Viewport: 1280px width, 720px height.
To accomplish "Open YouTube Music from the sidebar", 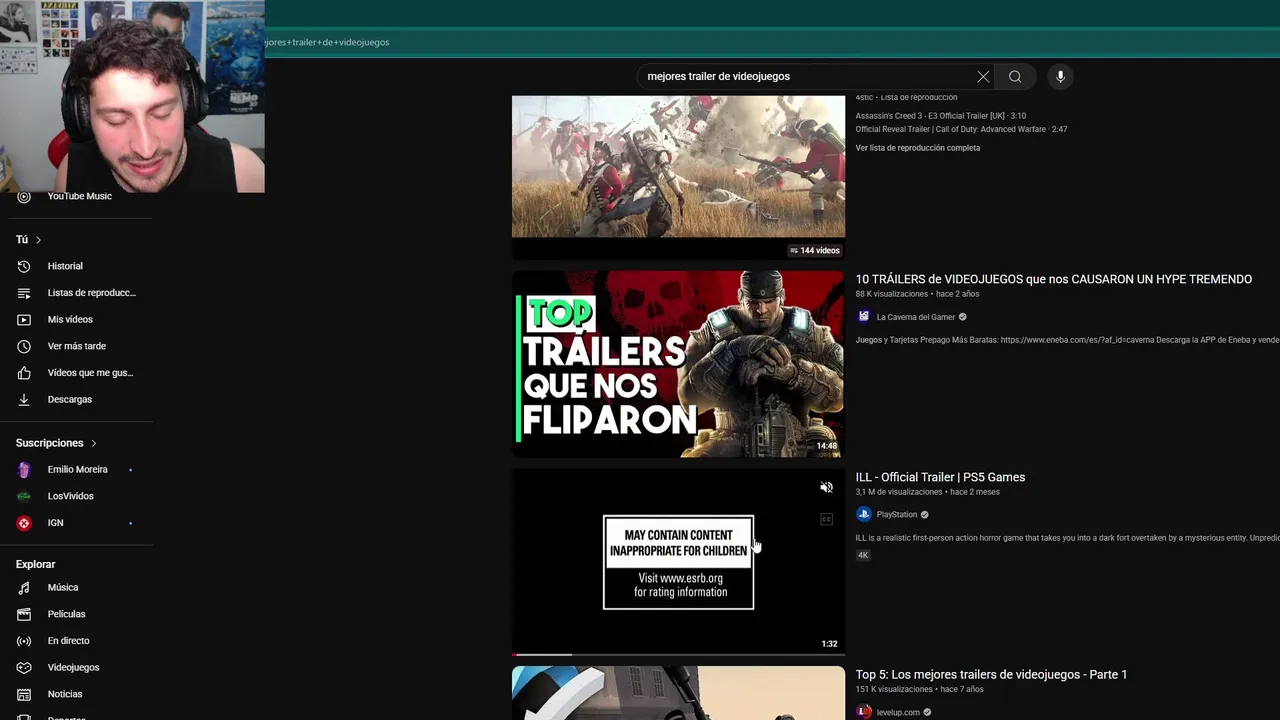I will pos(80,196).
